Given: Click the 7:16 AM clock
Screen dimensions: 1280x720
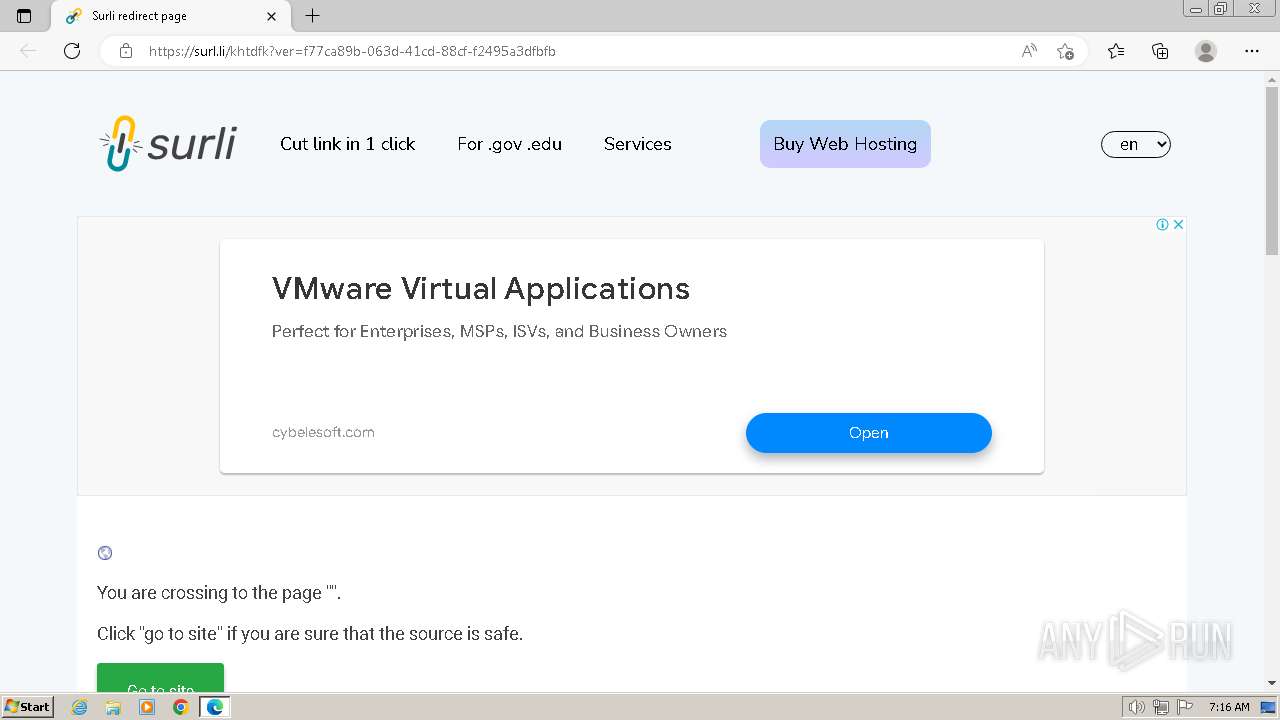Looking at the screenshot, I should click(1229, 707).
